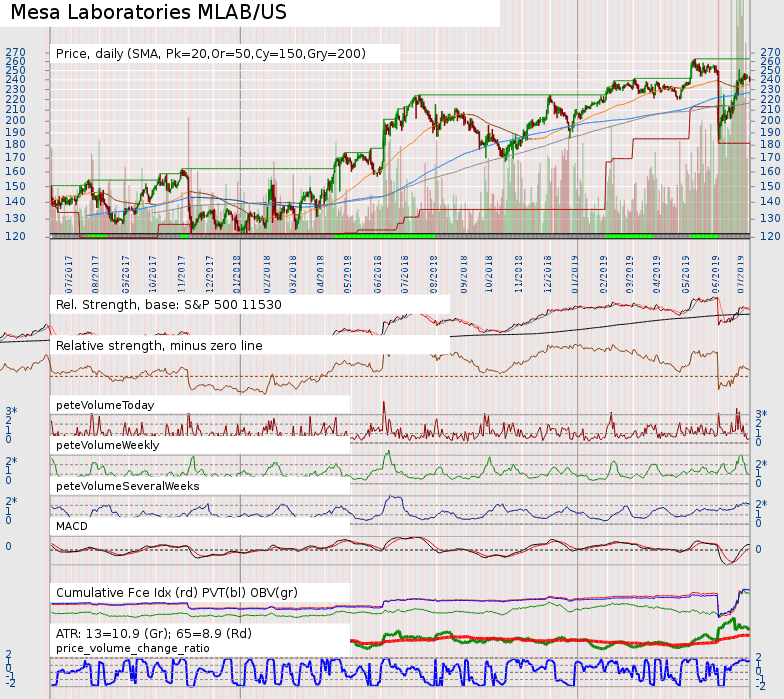This screenshot has width=784, height=699.
Task: Click the '0' value on the right MACD axis
Action: pos(758,549)
